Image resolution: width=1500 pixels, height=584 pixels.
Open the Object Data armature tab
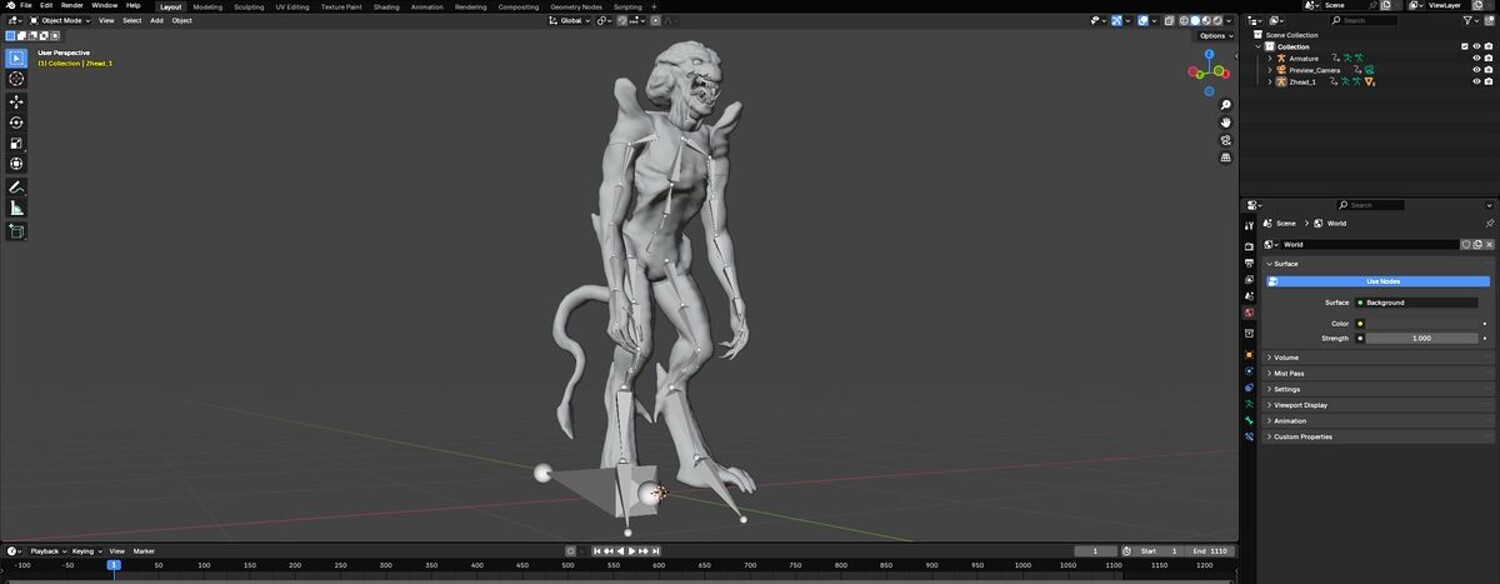tap(1249, 404)
